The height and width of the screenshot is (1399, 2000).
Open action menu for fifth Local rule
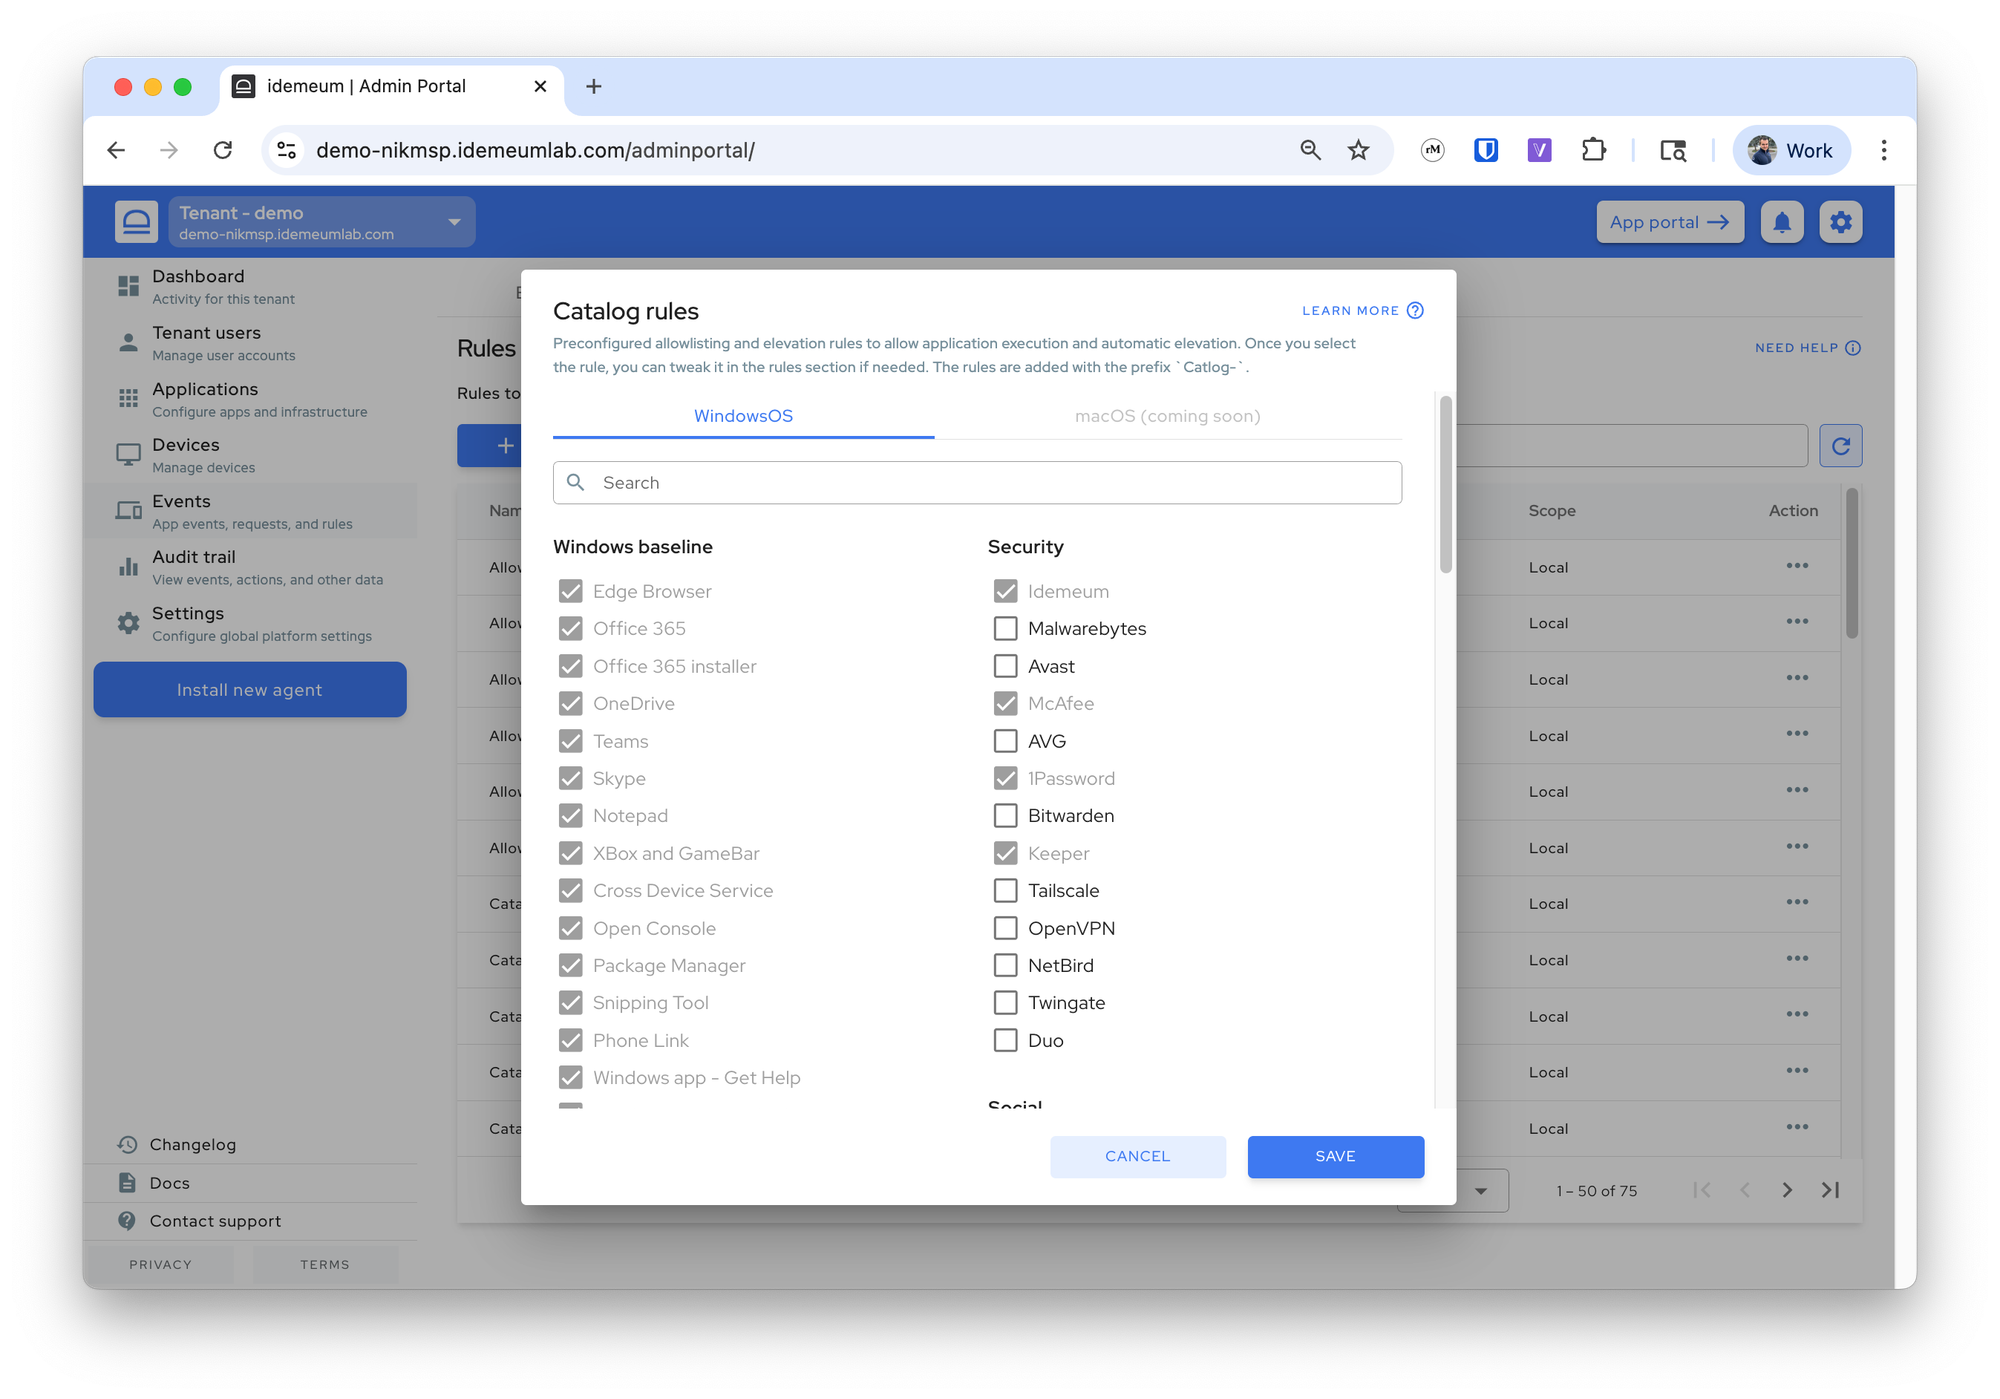coord(1797,790)
